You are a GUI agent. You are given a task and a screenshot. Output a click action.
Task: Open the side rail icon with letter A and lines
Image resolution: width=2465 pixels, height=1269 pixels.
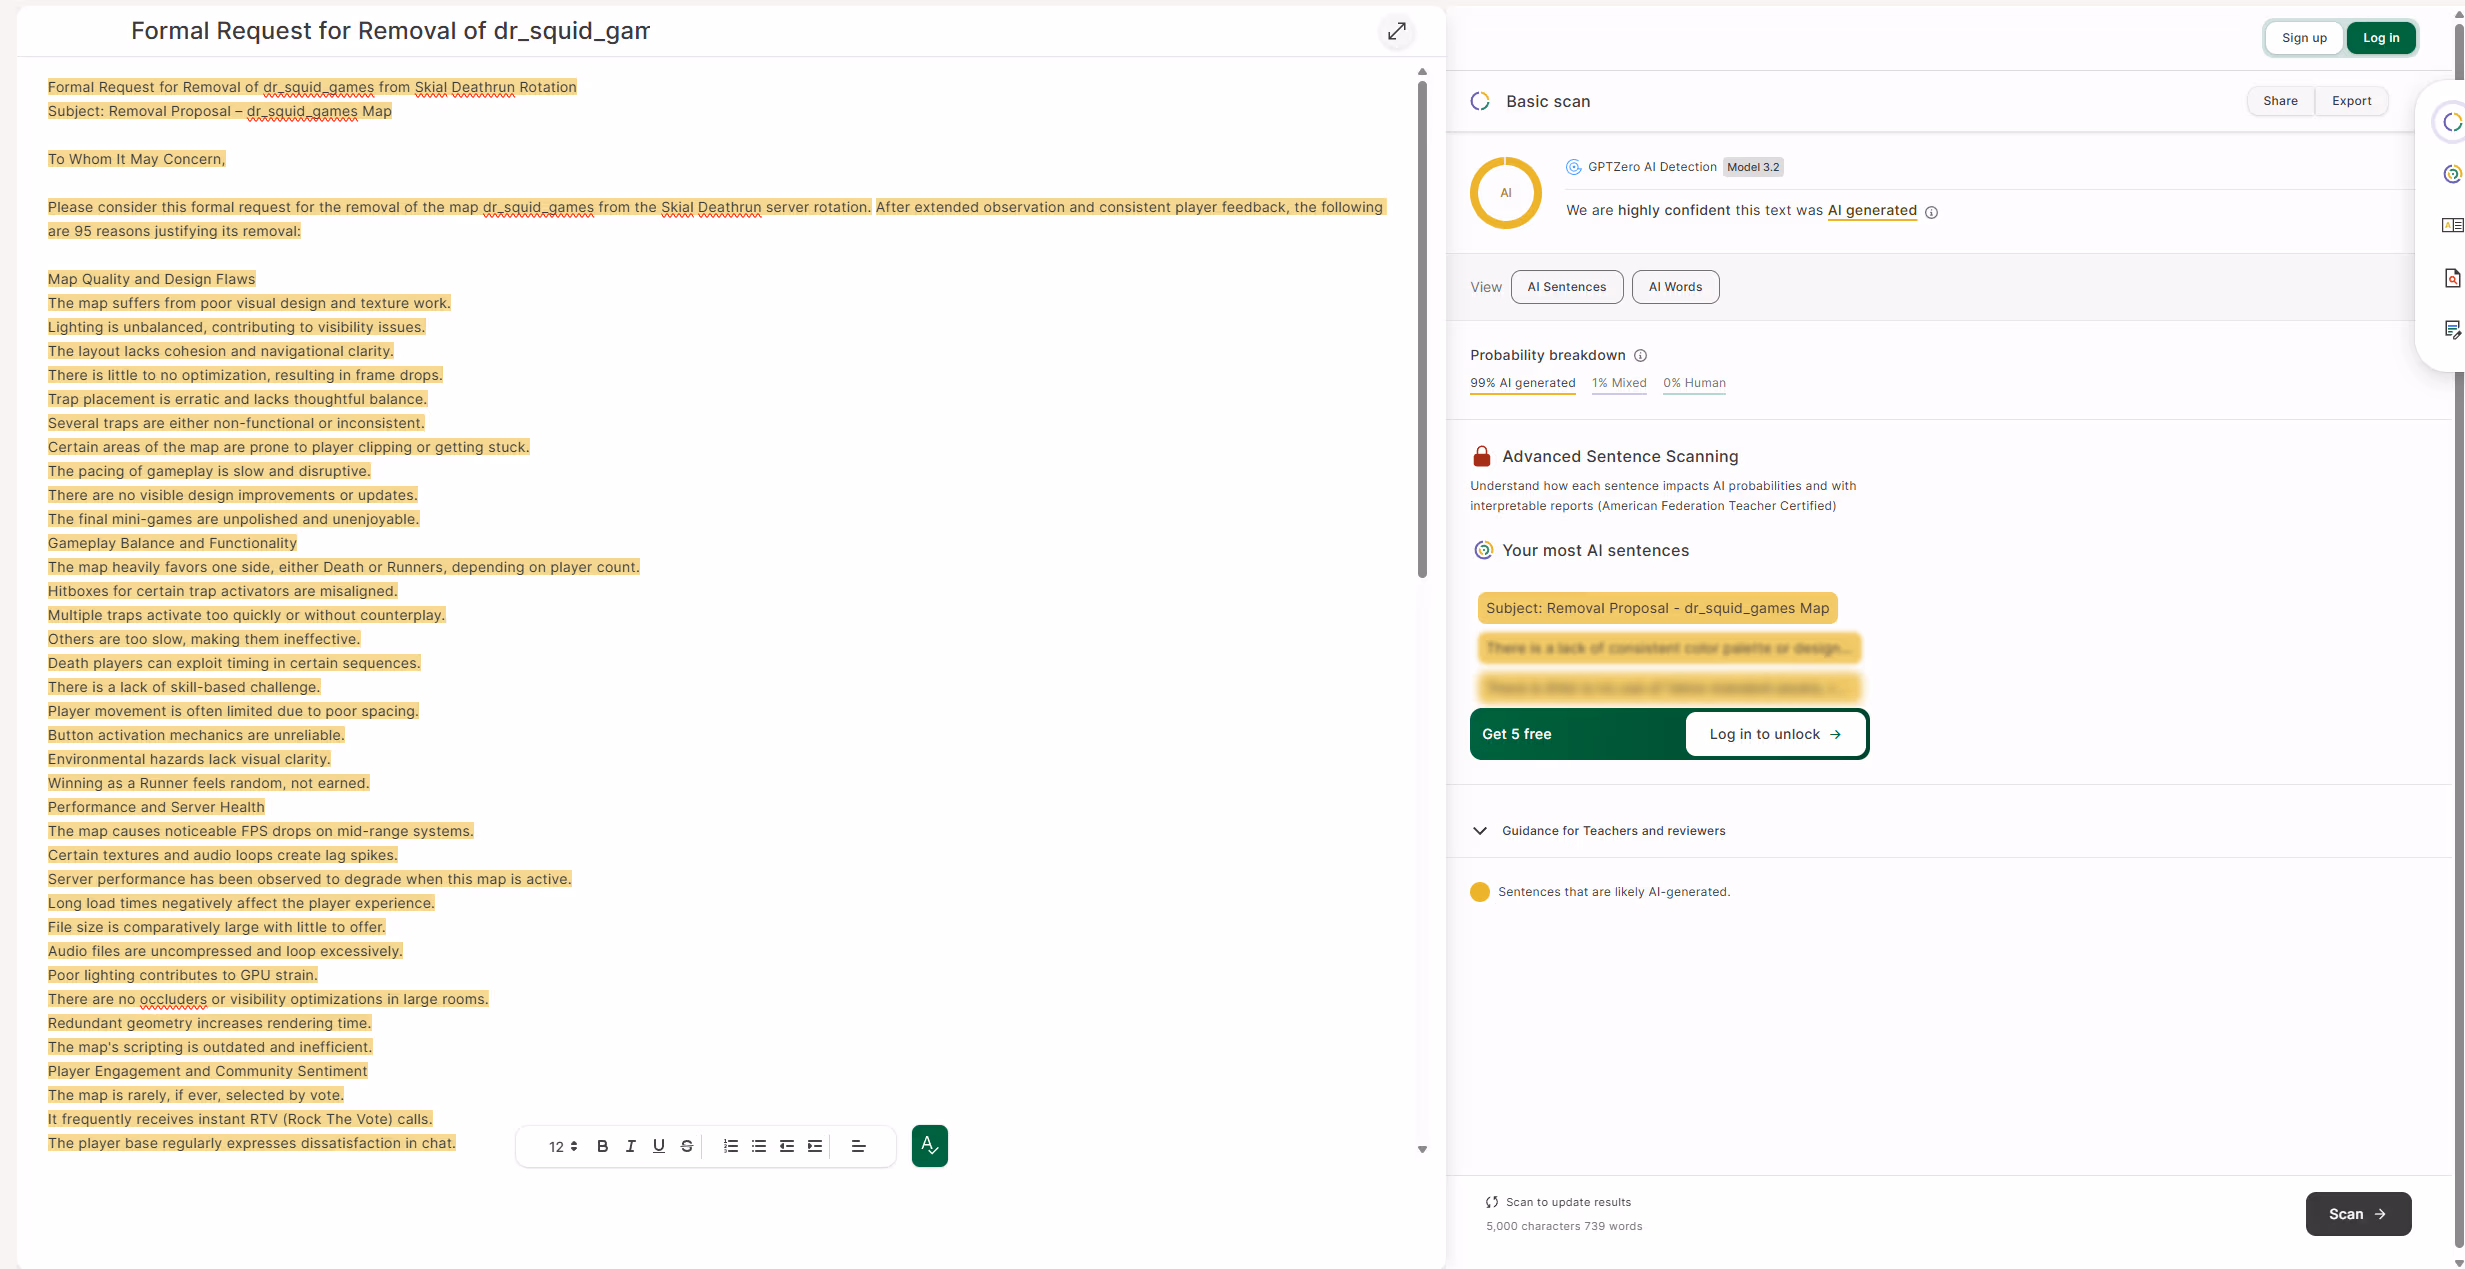click(x=2451, y=225)
